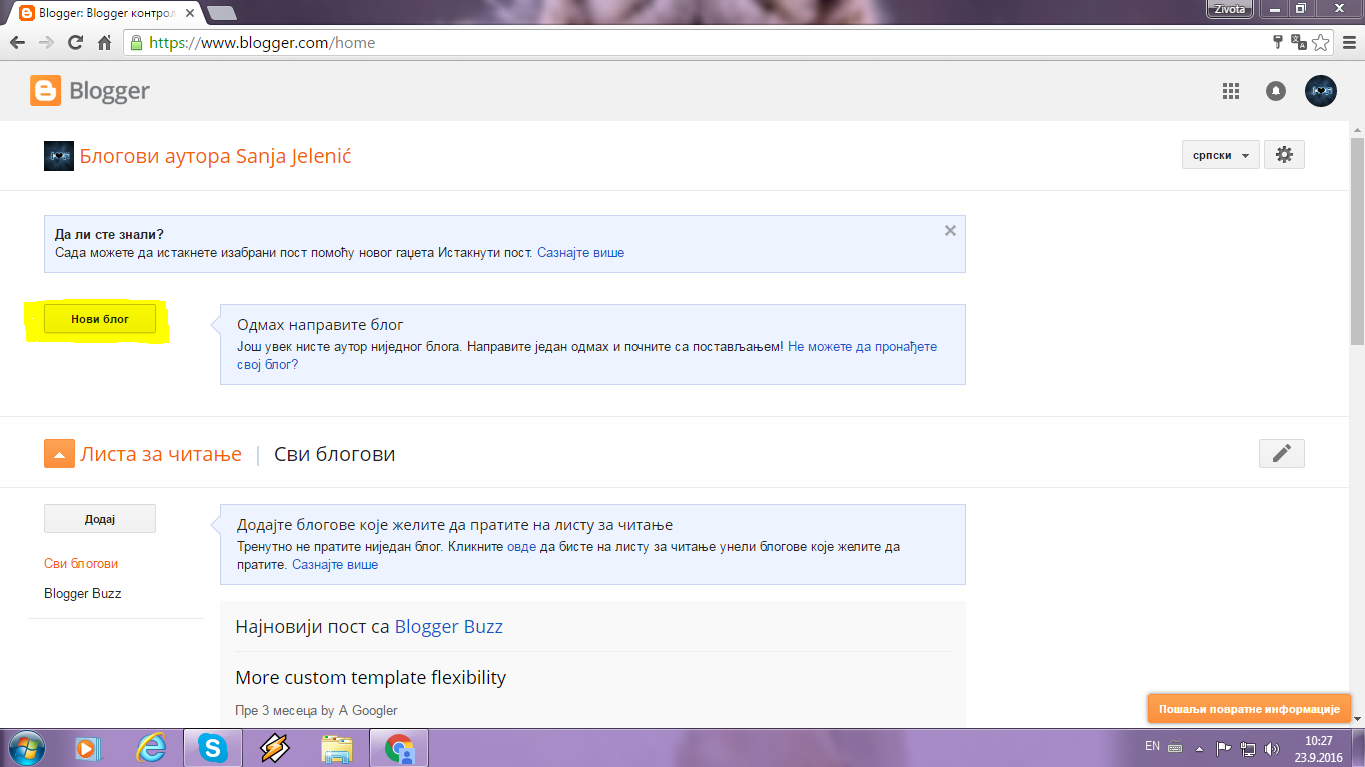Click the saved password key icon

click(x=1278, y=43)
